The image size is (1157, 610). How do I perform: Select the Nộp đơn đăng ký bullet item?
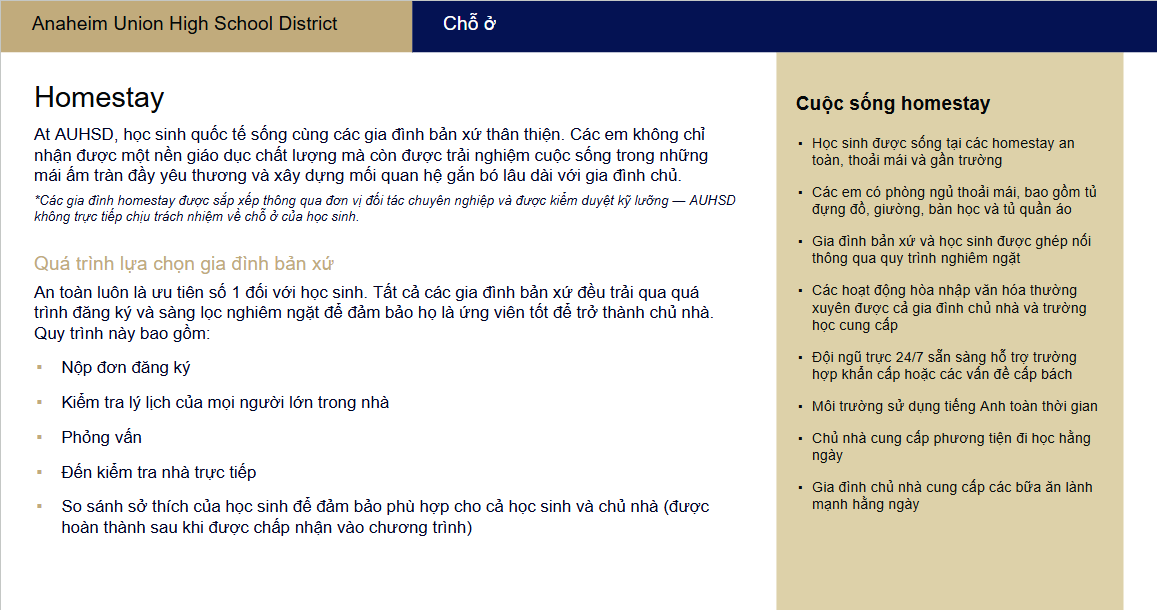(x=126, y=367)
